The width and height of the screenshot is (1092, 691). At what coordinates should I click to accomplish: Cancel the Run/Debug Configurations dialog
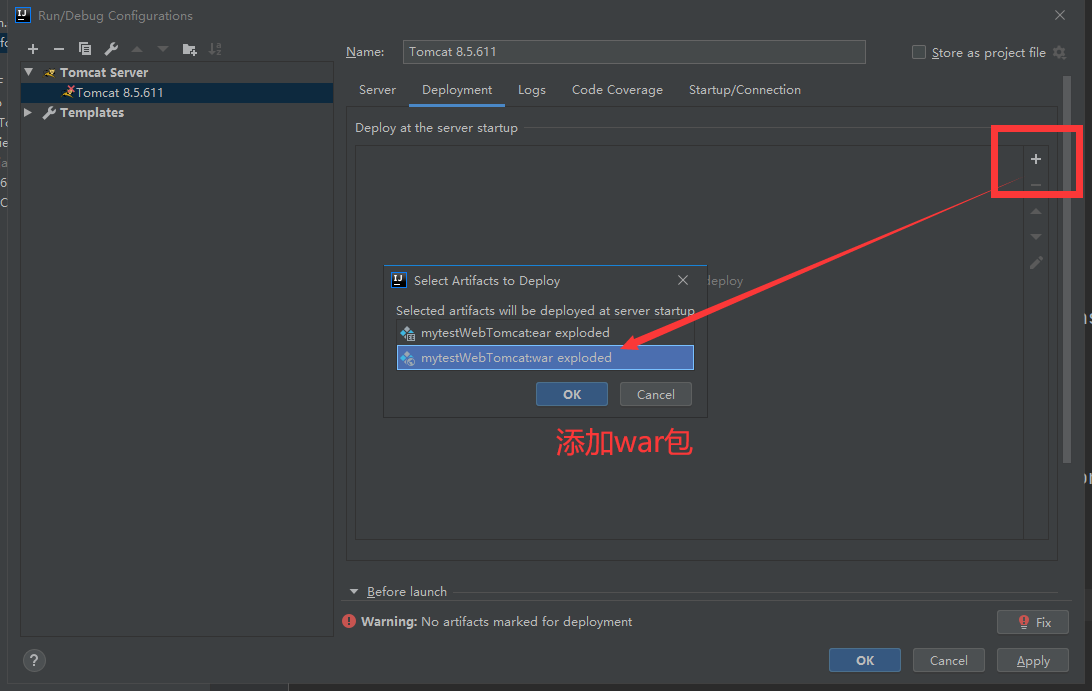(949, 660)
